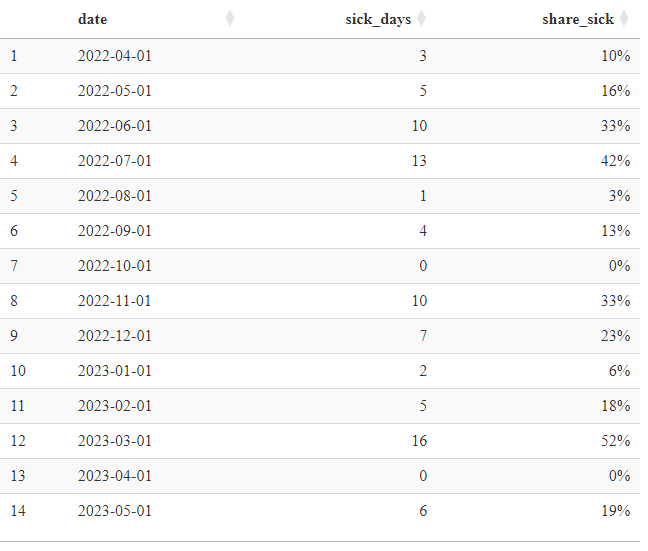Image resolution: width=648 pixels, height=551 pixels.
Task: Click the 18% share_sick value
Action: point(616,406)
